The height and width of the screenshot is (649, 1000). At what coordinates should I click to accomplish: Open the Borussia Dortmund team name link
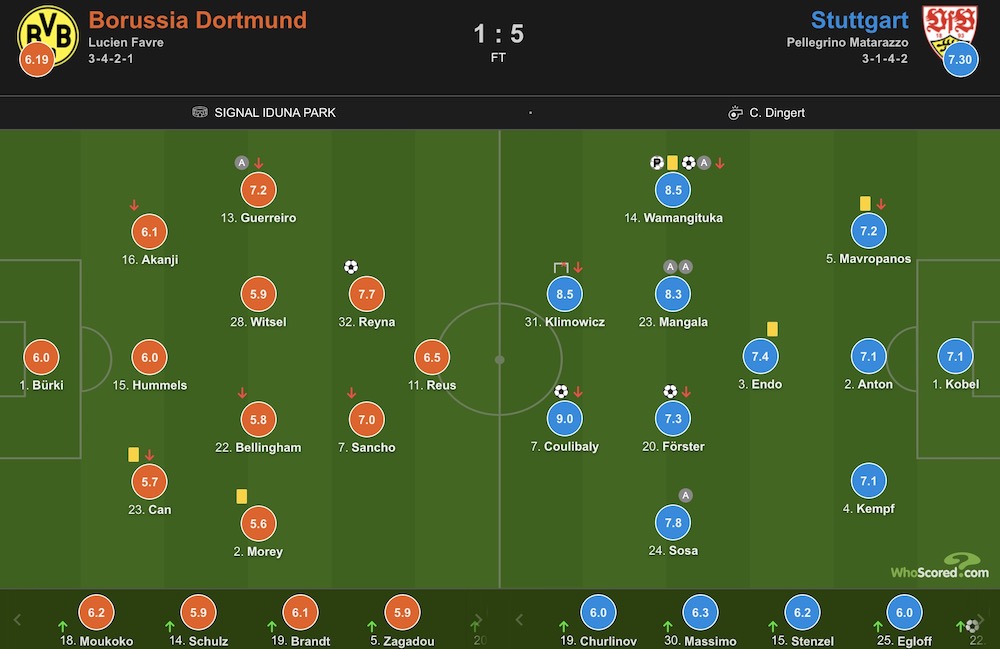pyautogui.click(x=198, y=20)
